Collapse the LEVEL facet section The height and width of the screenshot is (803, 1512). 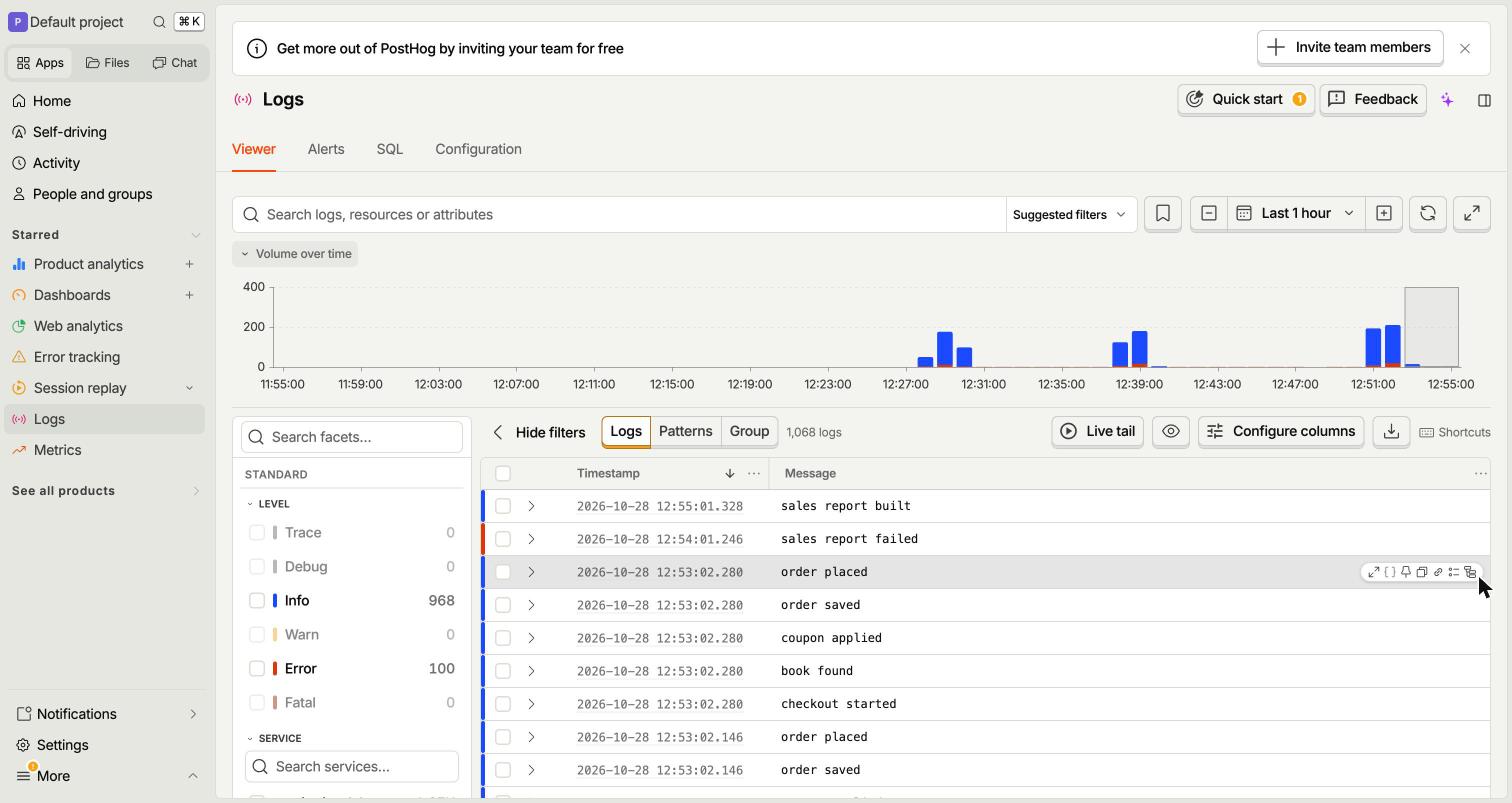point(268,504)
